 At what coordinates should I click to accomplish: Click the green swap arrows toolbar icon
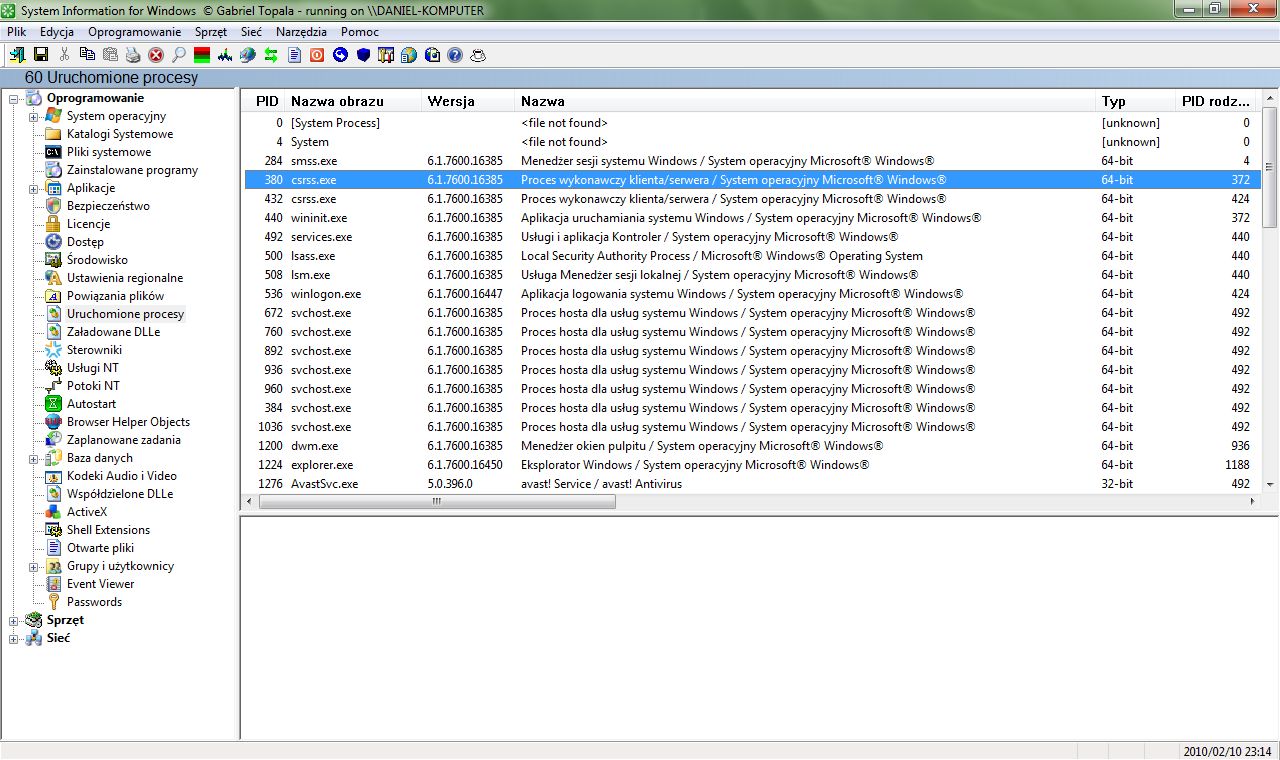[x=271, y=55]
